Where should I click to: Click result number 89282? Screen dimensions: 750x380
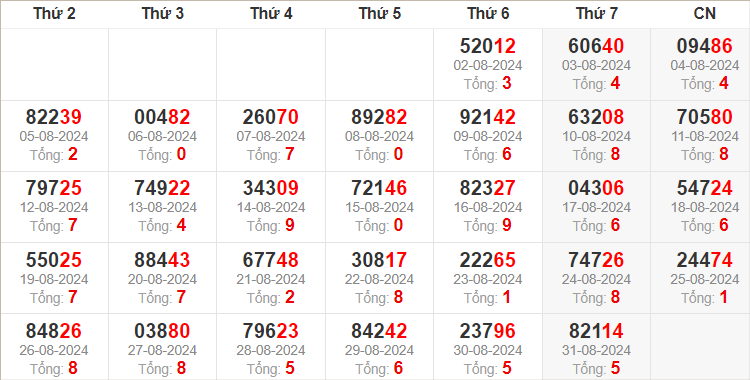point(379,117)
